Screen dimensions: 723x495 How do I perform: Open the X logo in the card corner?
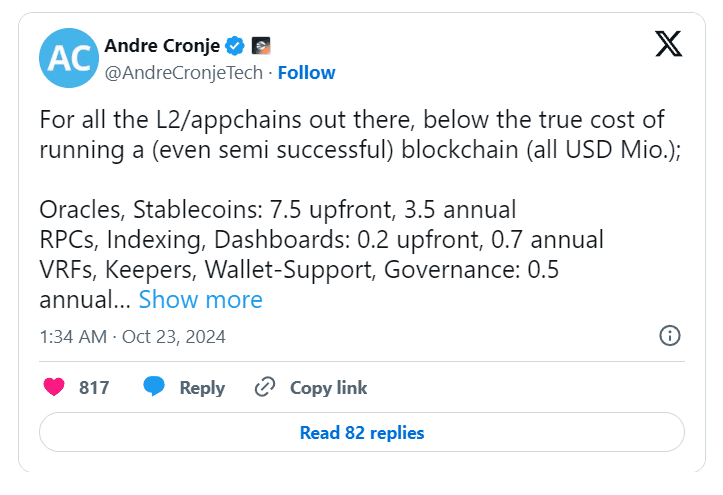coord(669,44)
